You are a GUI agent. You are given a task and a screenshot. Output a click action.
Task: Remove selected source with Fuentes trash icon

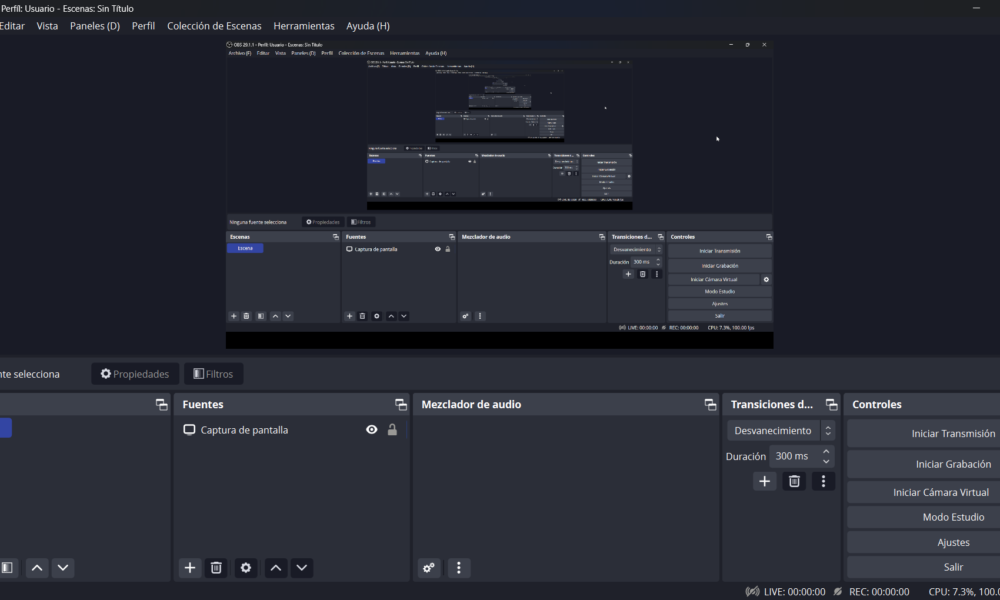(216, 567)
